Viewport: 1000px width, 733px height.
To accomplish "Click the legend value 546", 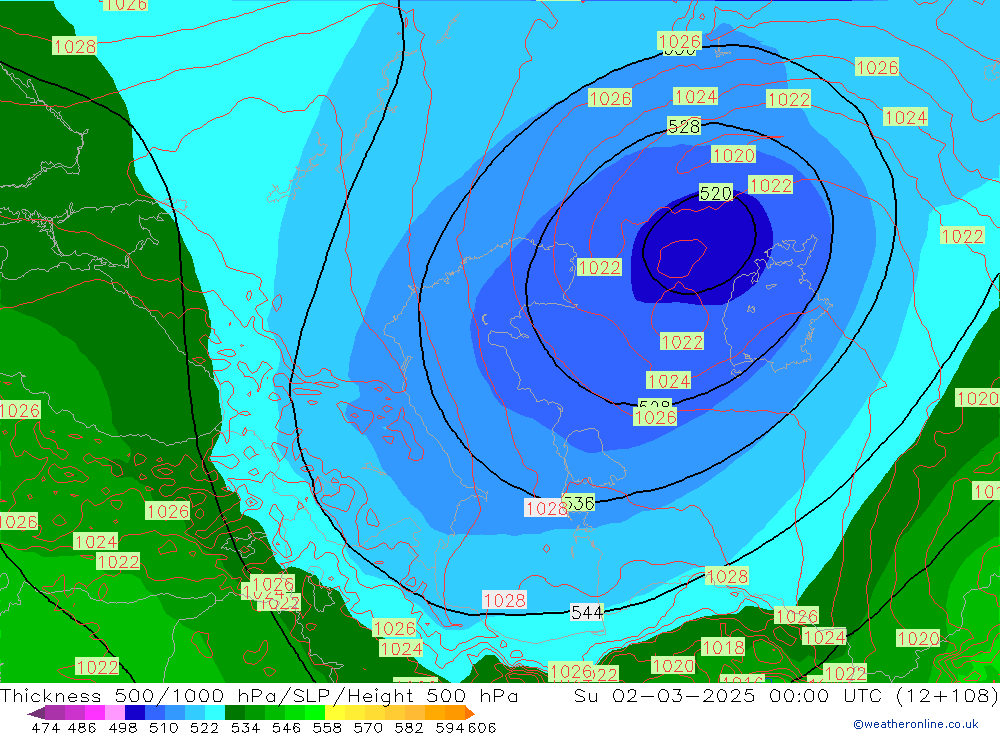I will click(286, 728).
